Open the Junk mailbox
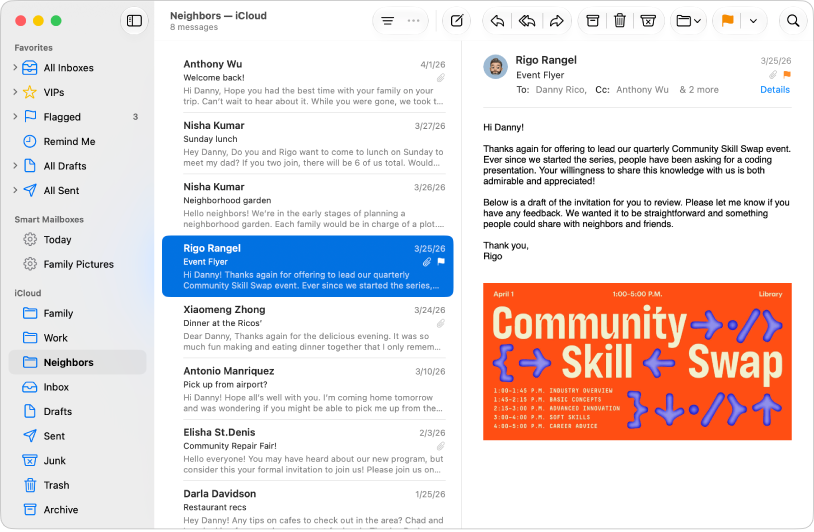 (78, 460)
